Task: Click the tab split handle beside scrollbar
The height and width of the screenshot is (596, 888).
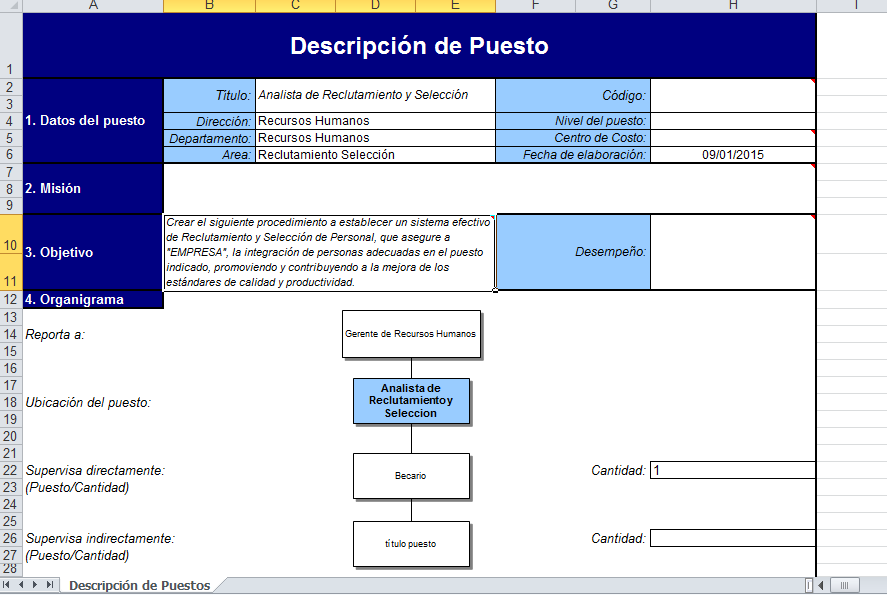Action: tap(809, 585)
